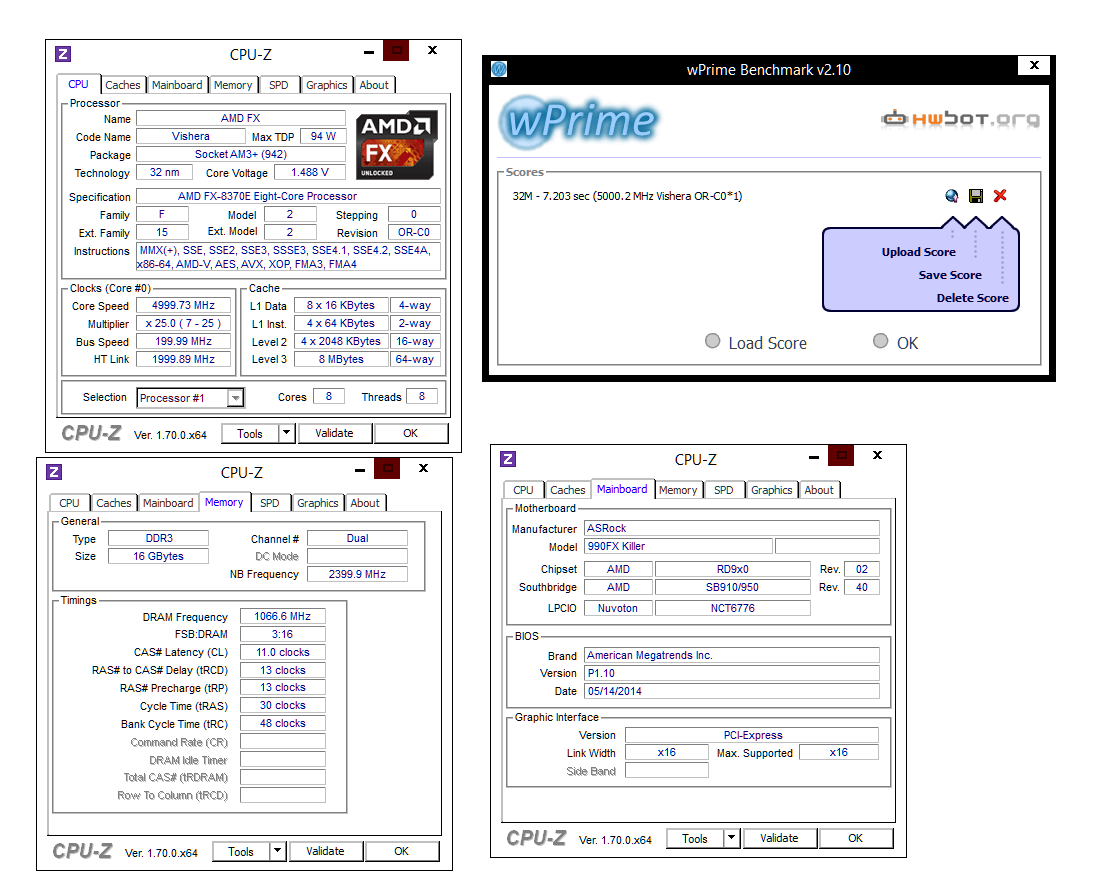
Task: Click the 32M - 7.203 sec score entry
Action: coord(627,196)
